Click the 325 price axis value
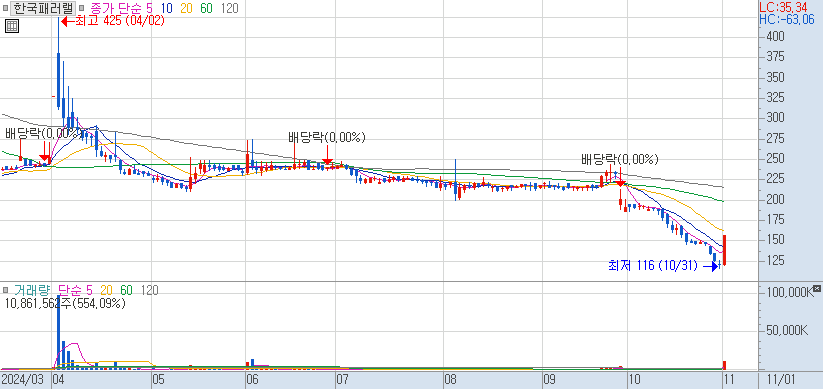 pos(775,98)
